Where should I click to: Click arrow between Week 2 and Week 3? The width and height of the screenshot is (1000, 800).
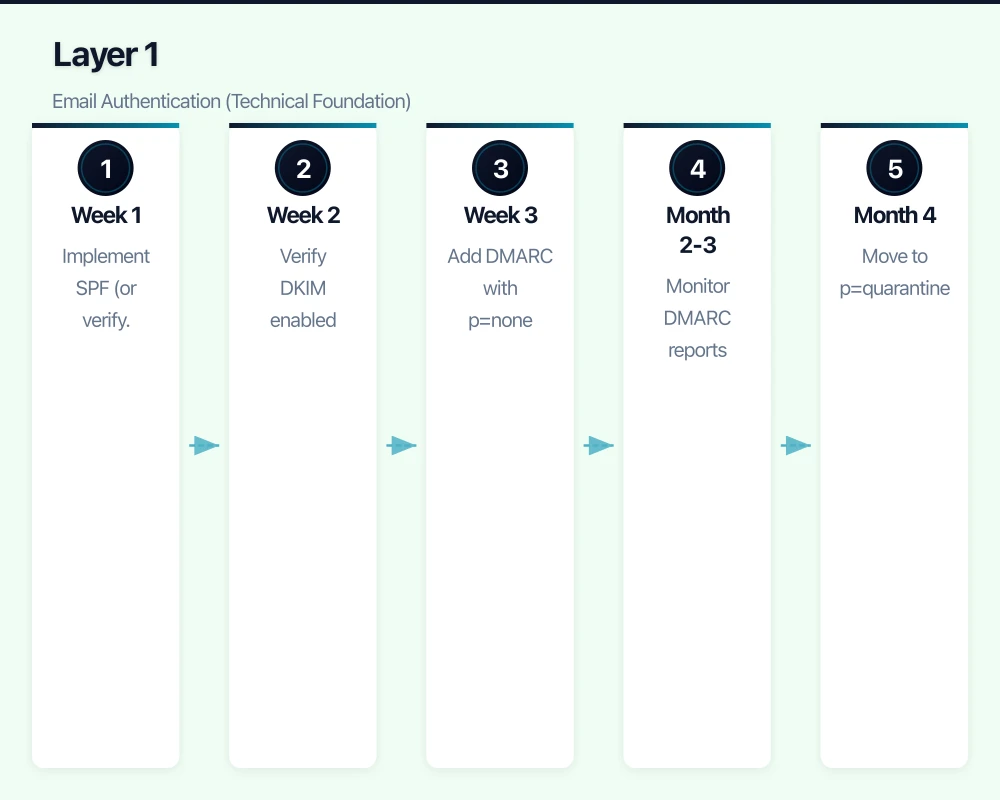(401, 446)
